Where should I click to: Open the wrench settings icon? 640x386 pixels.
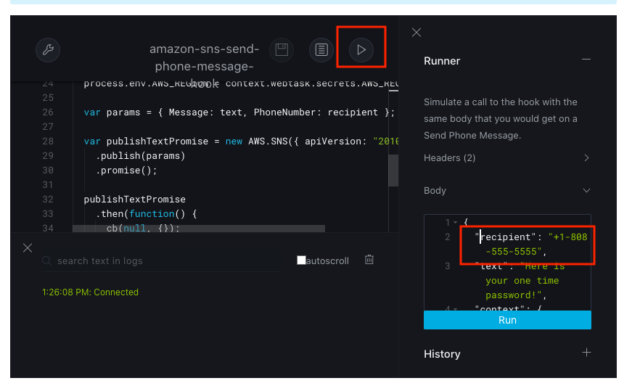click(x=48, y=50)
